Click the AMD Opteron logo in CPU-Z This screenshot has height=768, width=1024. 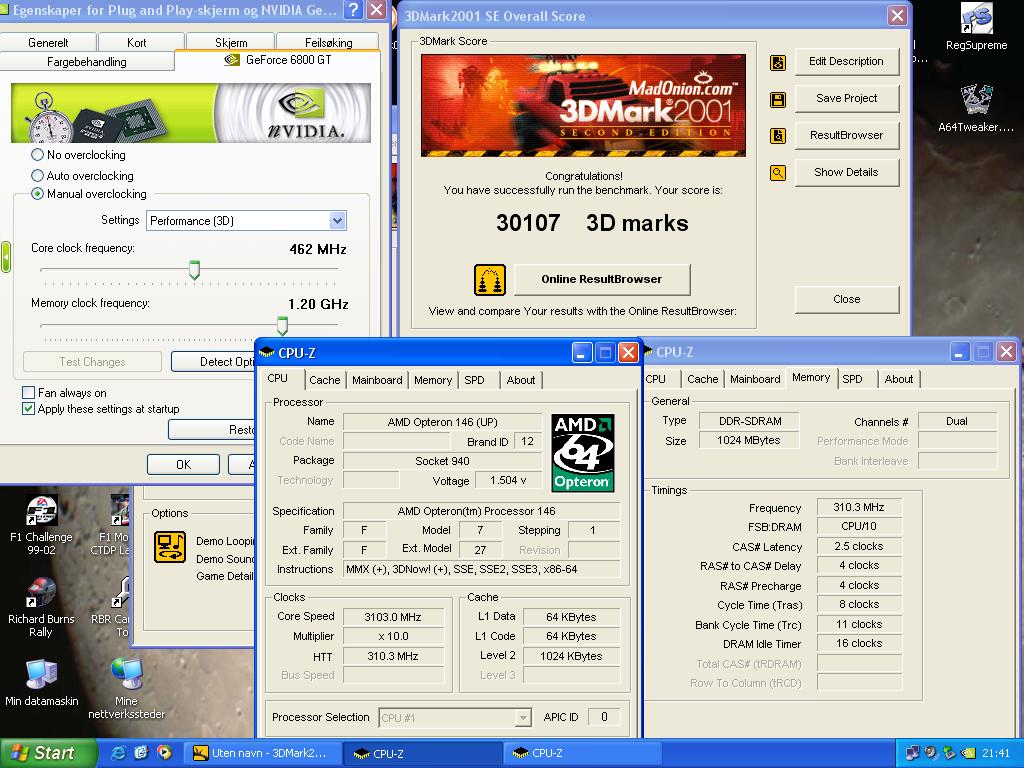point(583,453)
